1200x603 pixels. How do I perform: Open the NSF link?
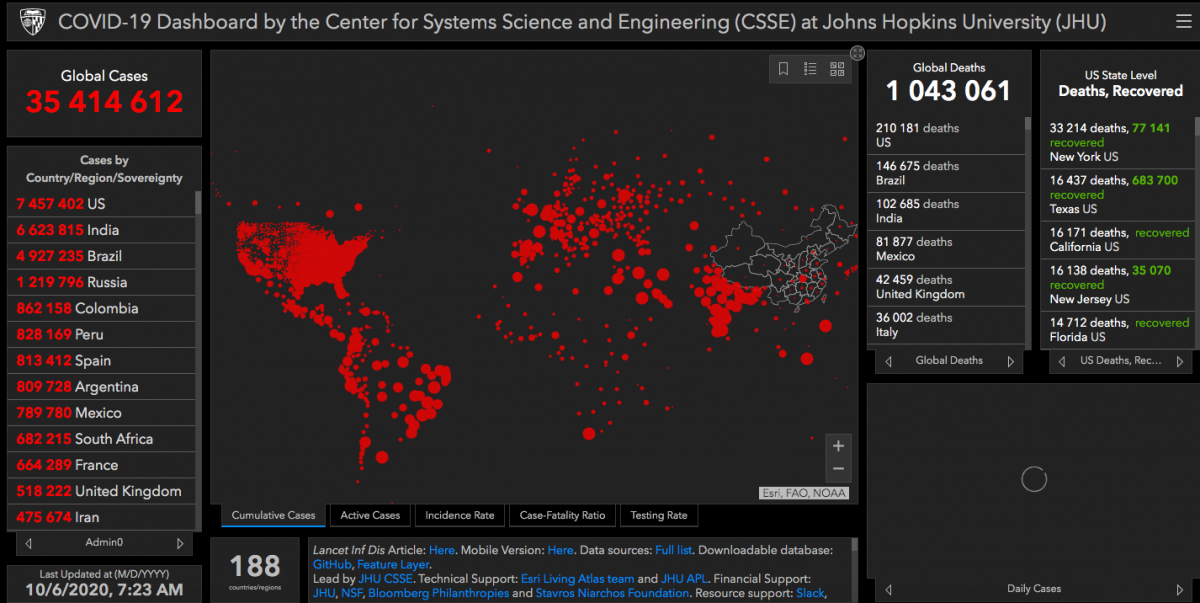pos(353,593)
